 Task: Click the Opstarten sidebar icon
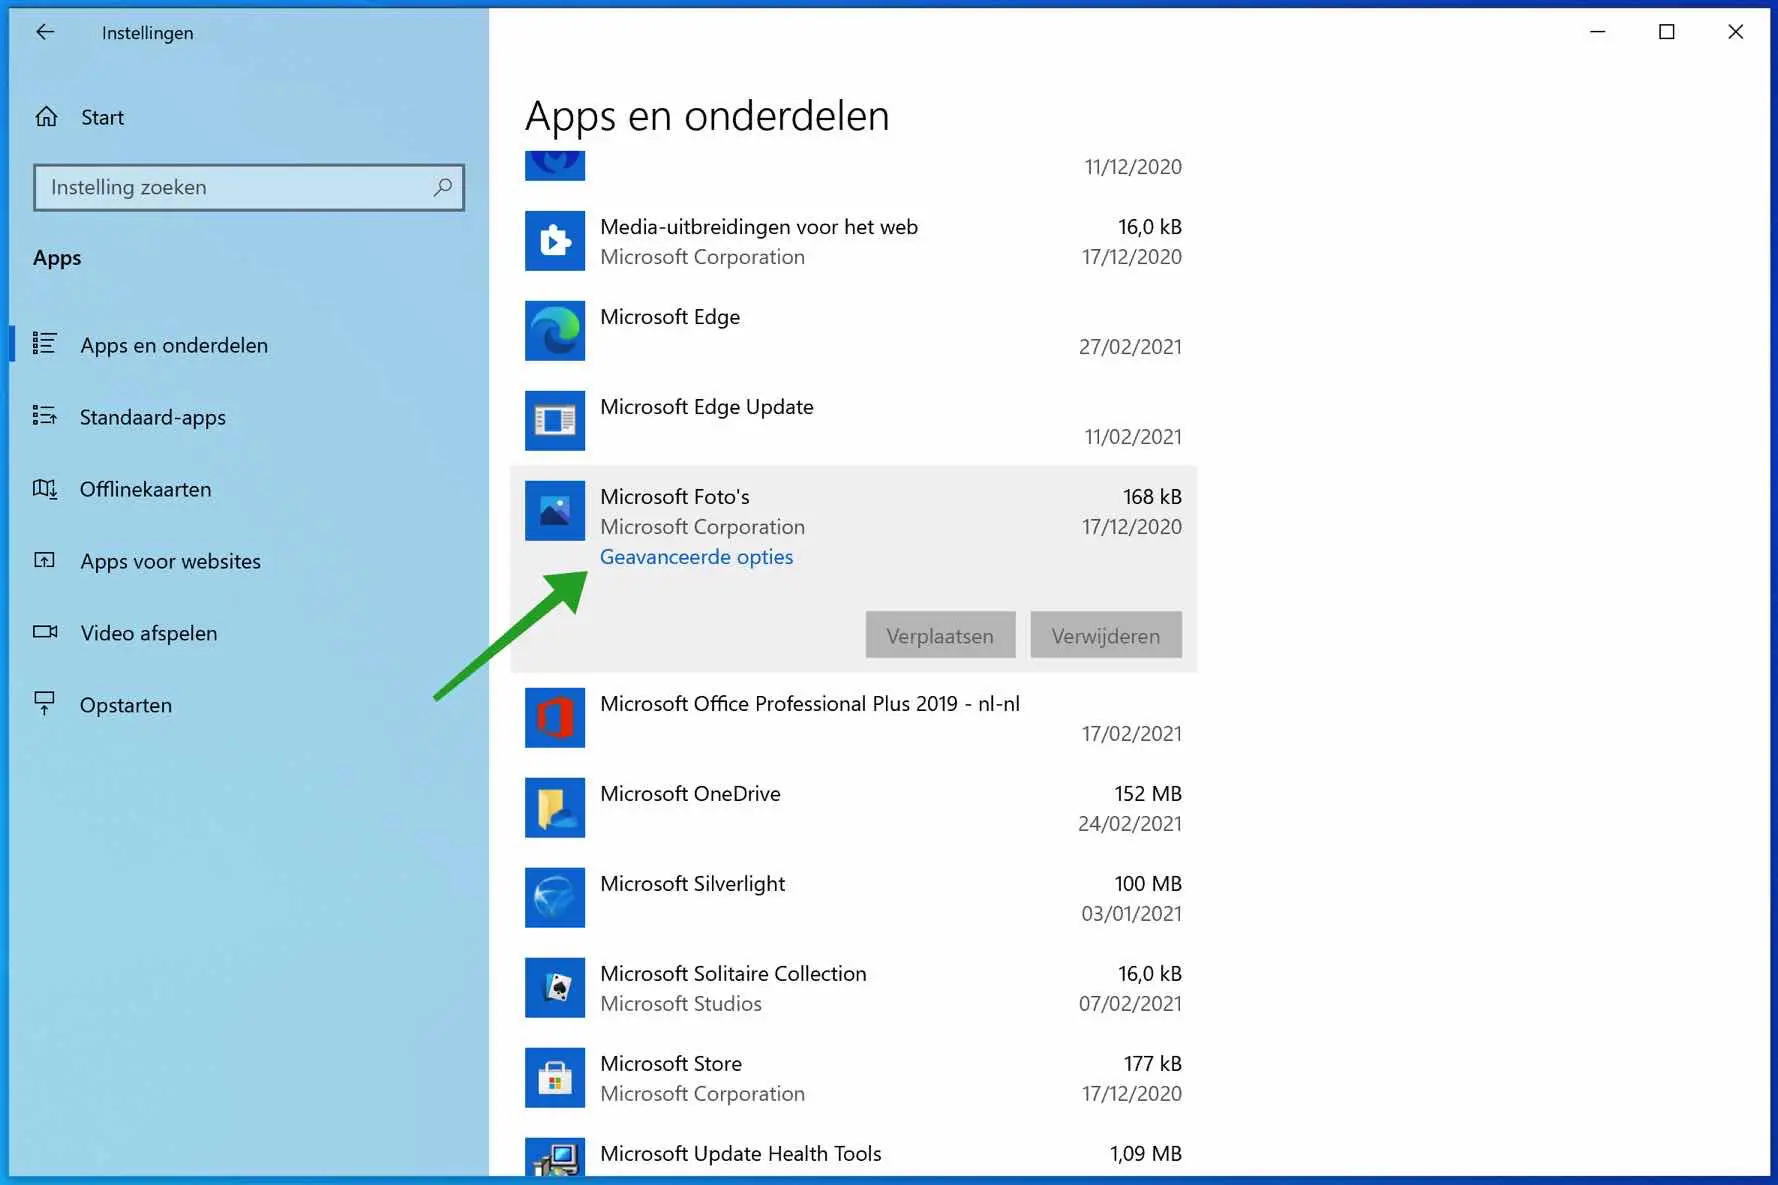point(44,704)
